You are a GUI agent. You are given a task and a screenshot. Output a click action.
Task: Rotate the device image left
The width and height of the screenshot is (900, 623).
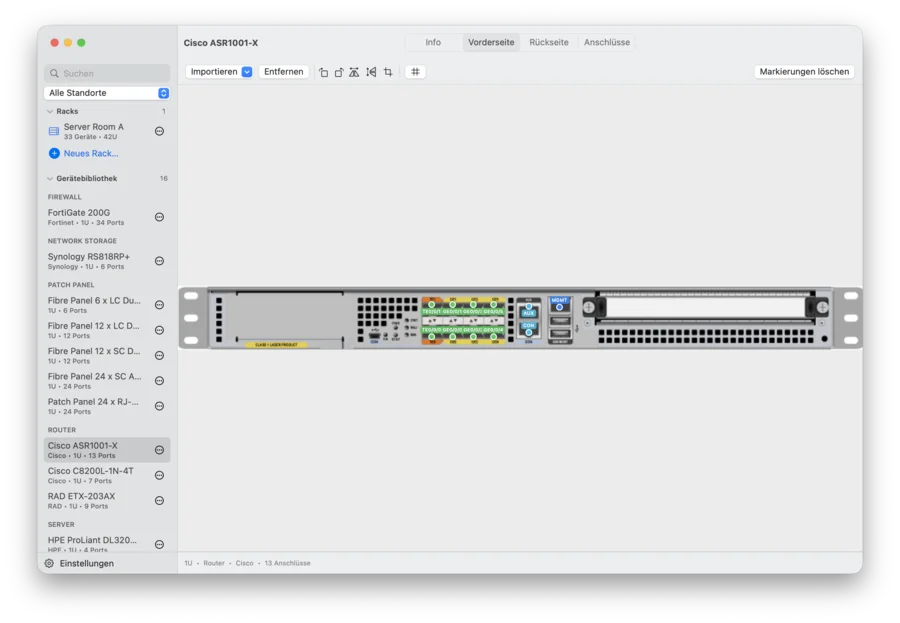coord(324,72)
